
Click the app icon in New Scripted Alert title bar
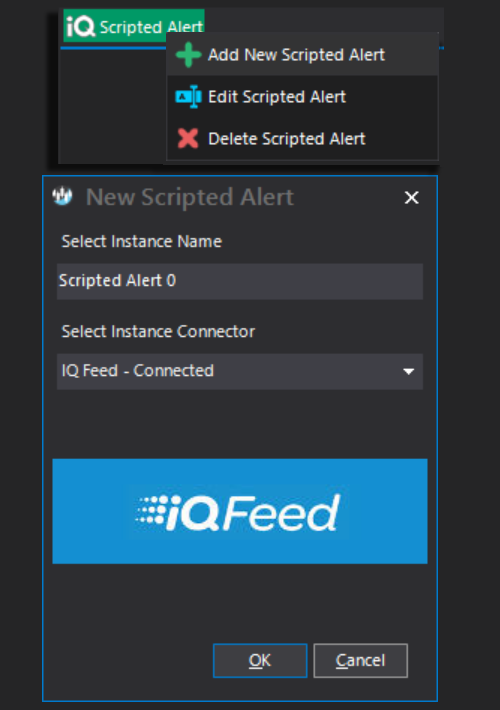62,197
